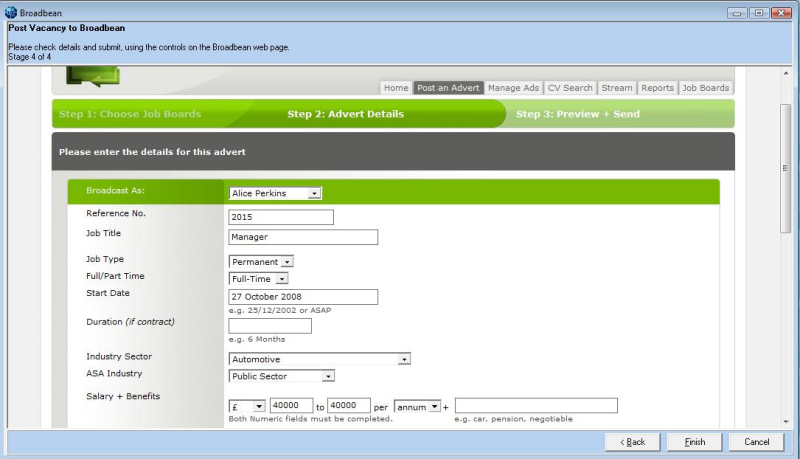800x459 pixels.
Task: Open the Reports tab
Action: coord(657,88)
